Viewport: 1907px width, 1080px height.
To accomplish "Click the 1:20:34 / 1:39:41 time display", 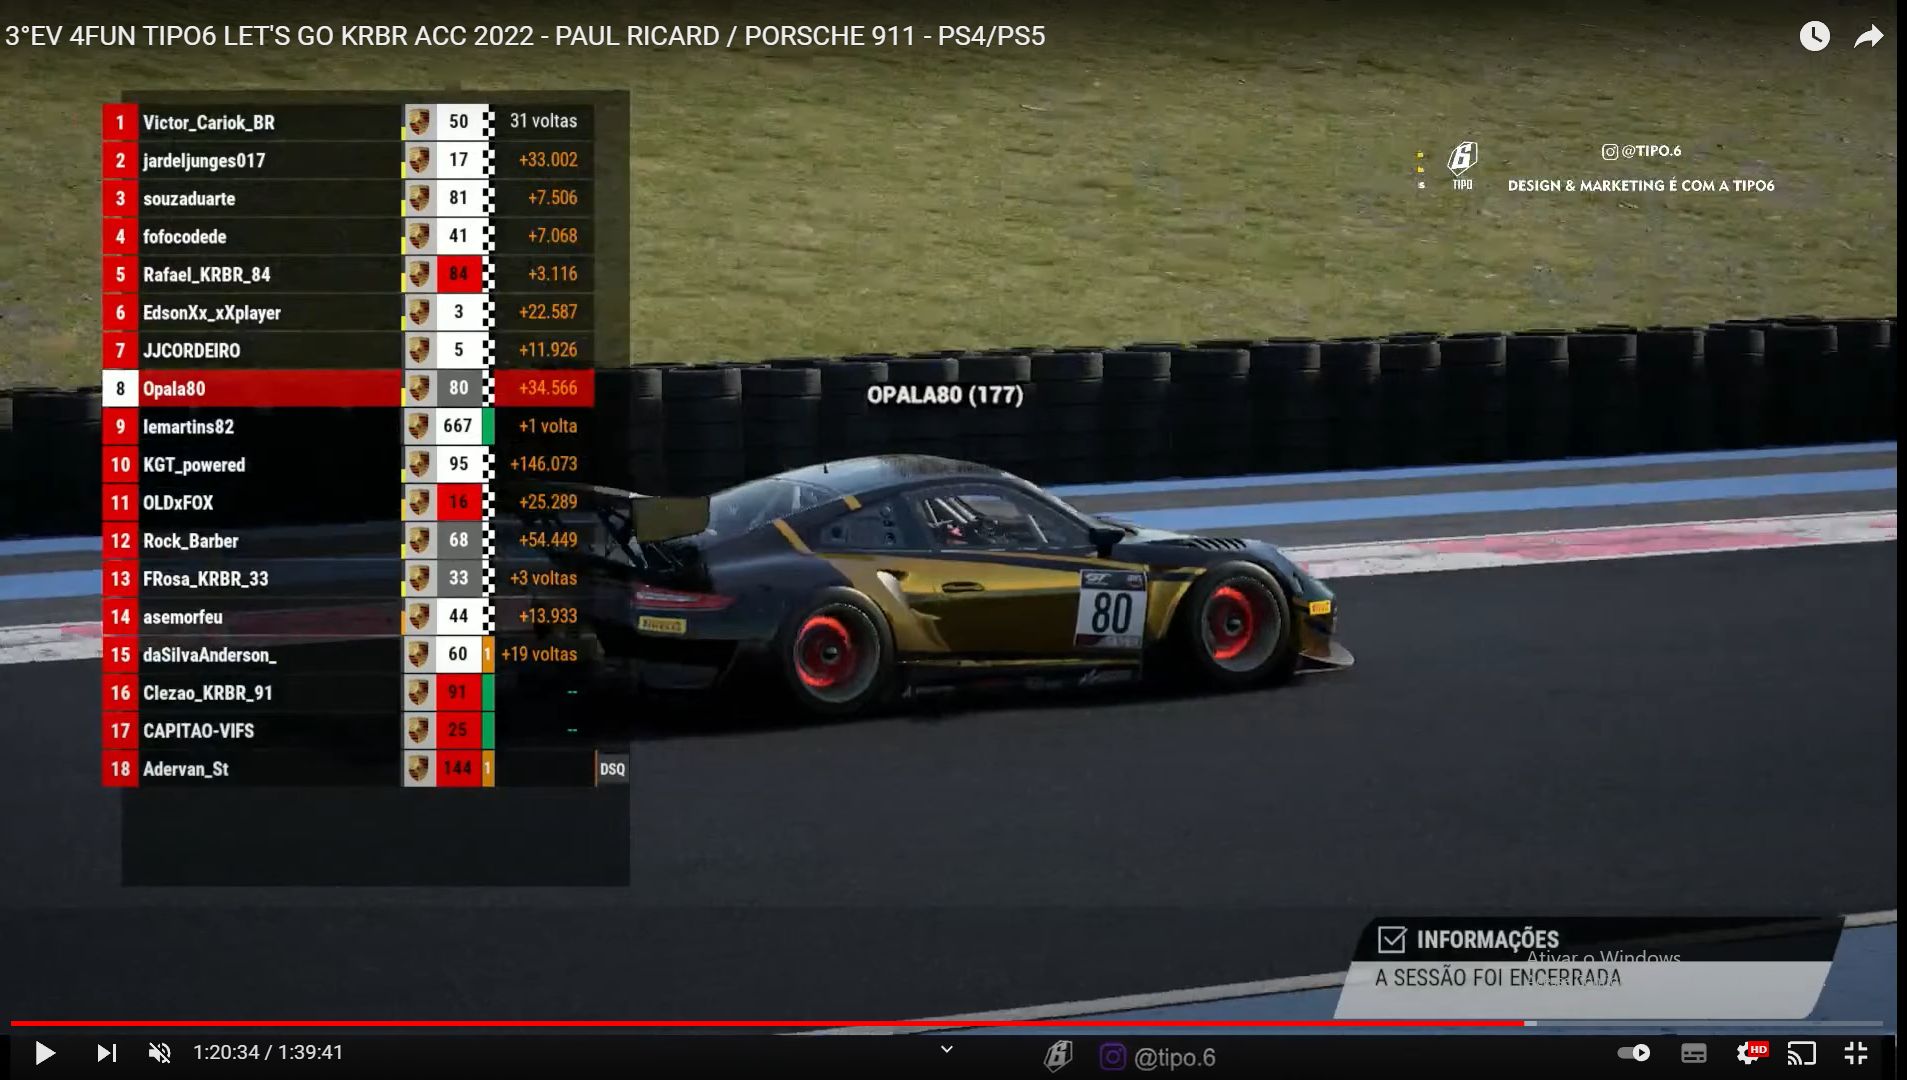I will pyautogui.click(x=268, y=1052).
